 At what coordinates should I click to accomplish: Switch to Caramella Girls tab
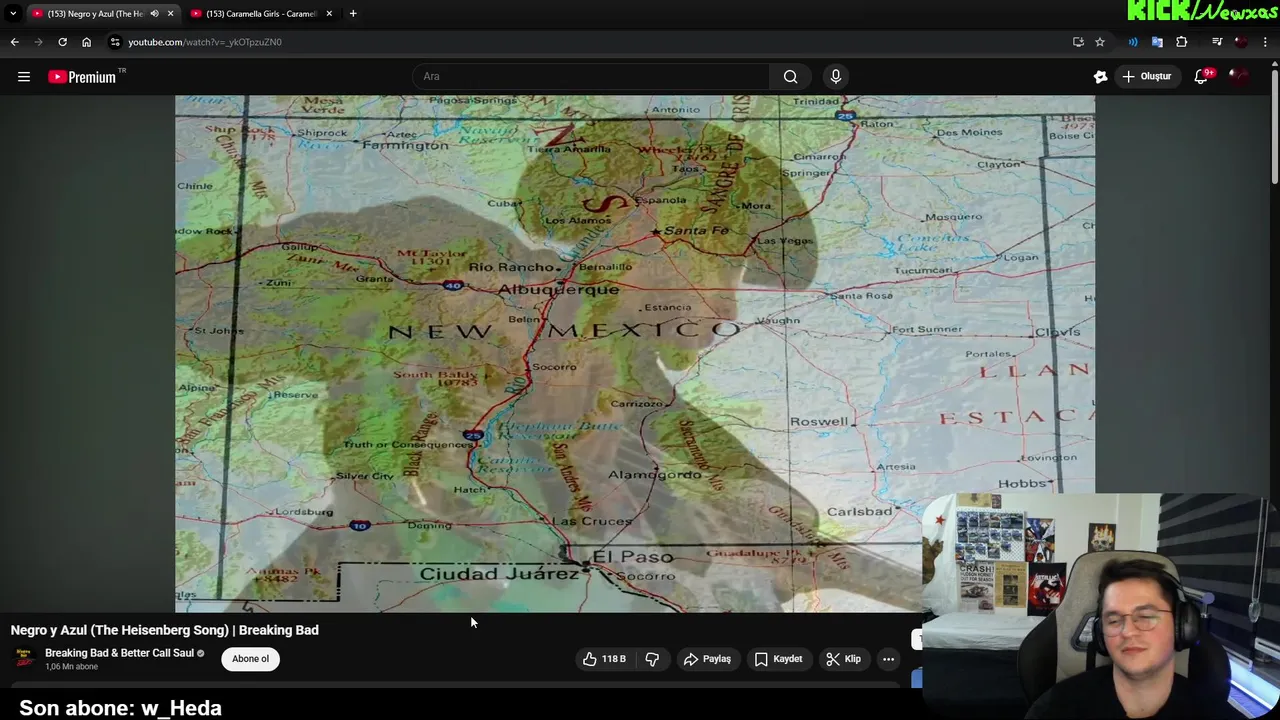click(x=262, y=14)
